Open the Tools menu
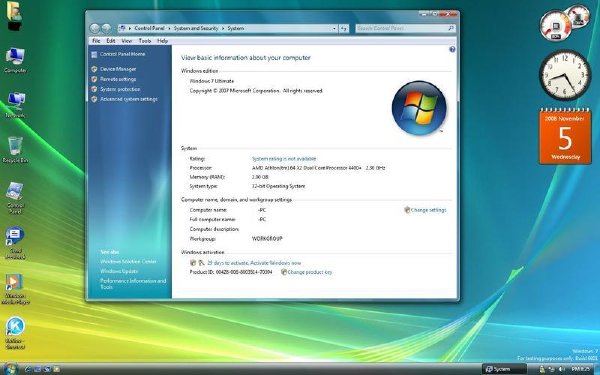 click(145, 41)
